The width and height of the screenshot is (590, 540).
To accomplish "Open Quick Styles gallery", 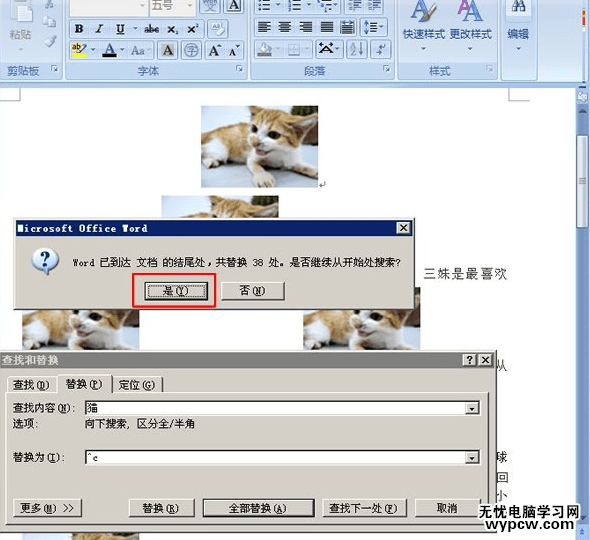I will (x=424, y=26).
